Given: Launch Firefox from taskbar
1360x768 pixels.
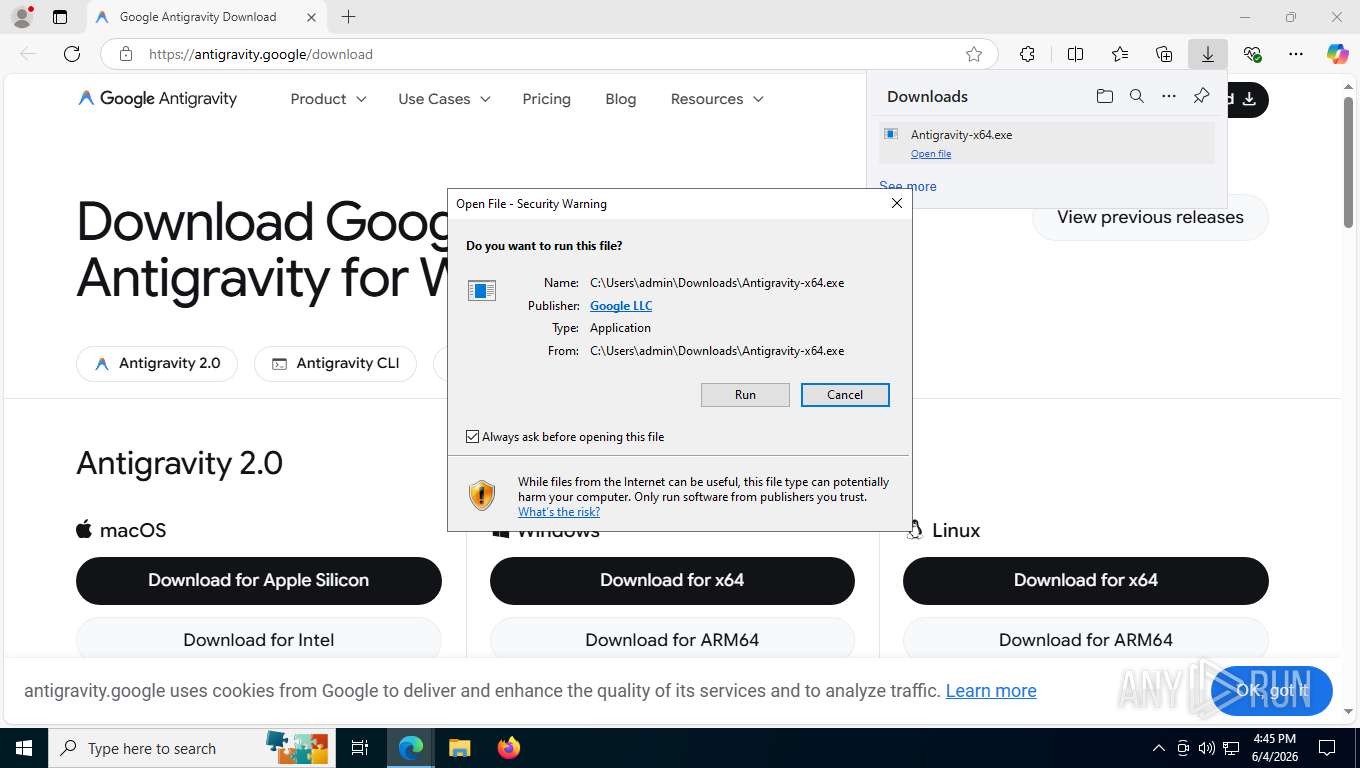Looking at the screenshot, I should [509, 748].
